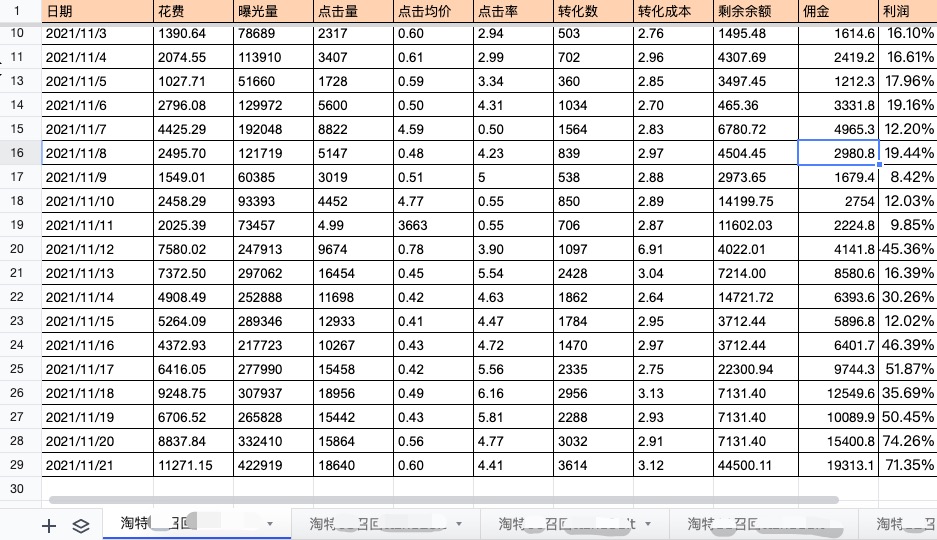
Task: Select the 转化数 cell 1034
Action: [594, 105]
